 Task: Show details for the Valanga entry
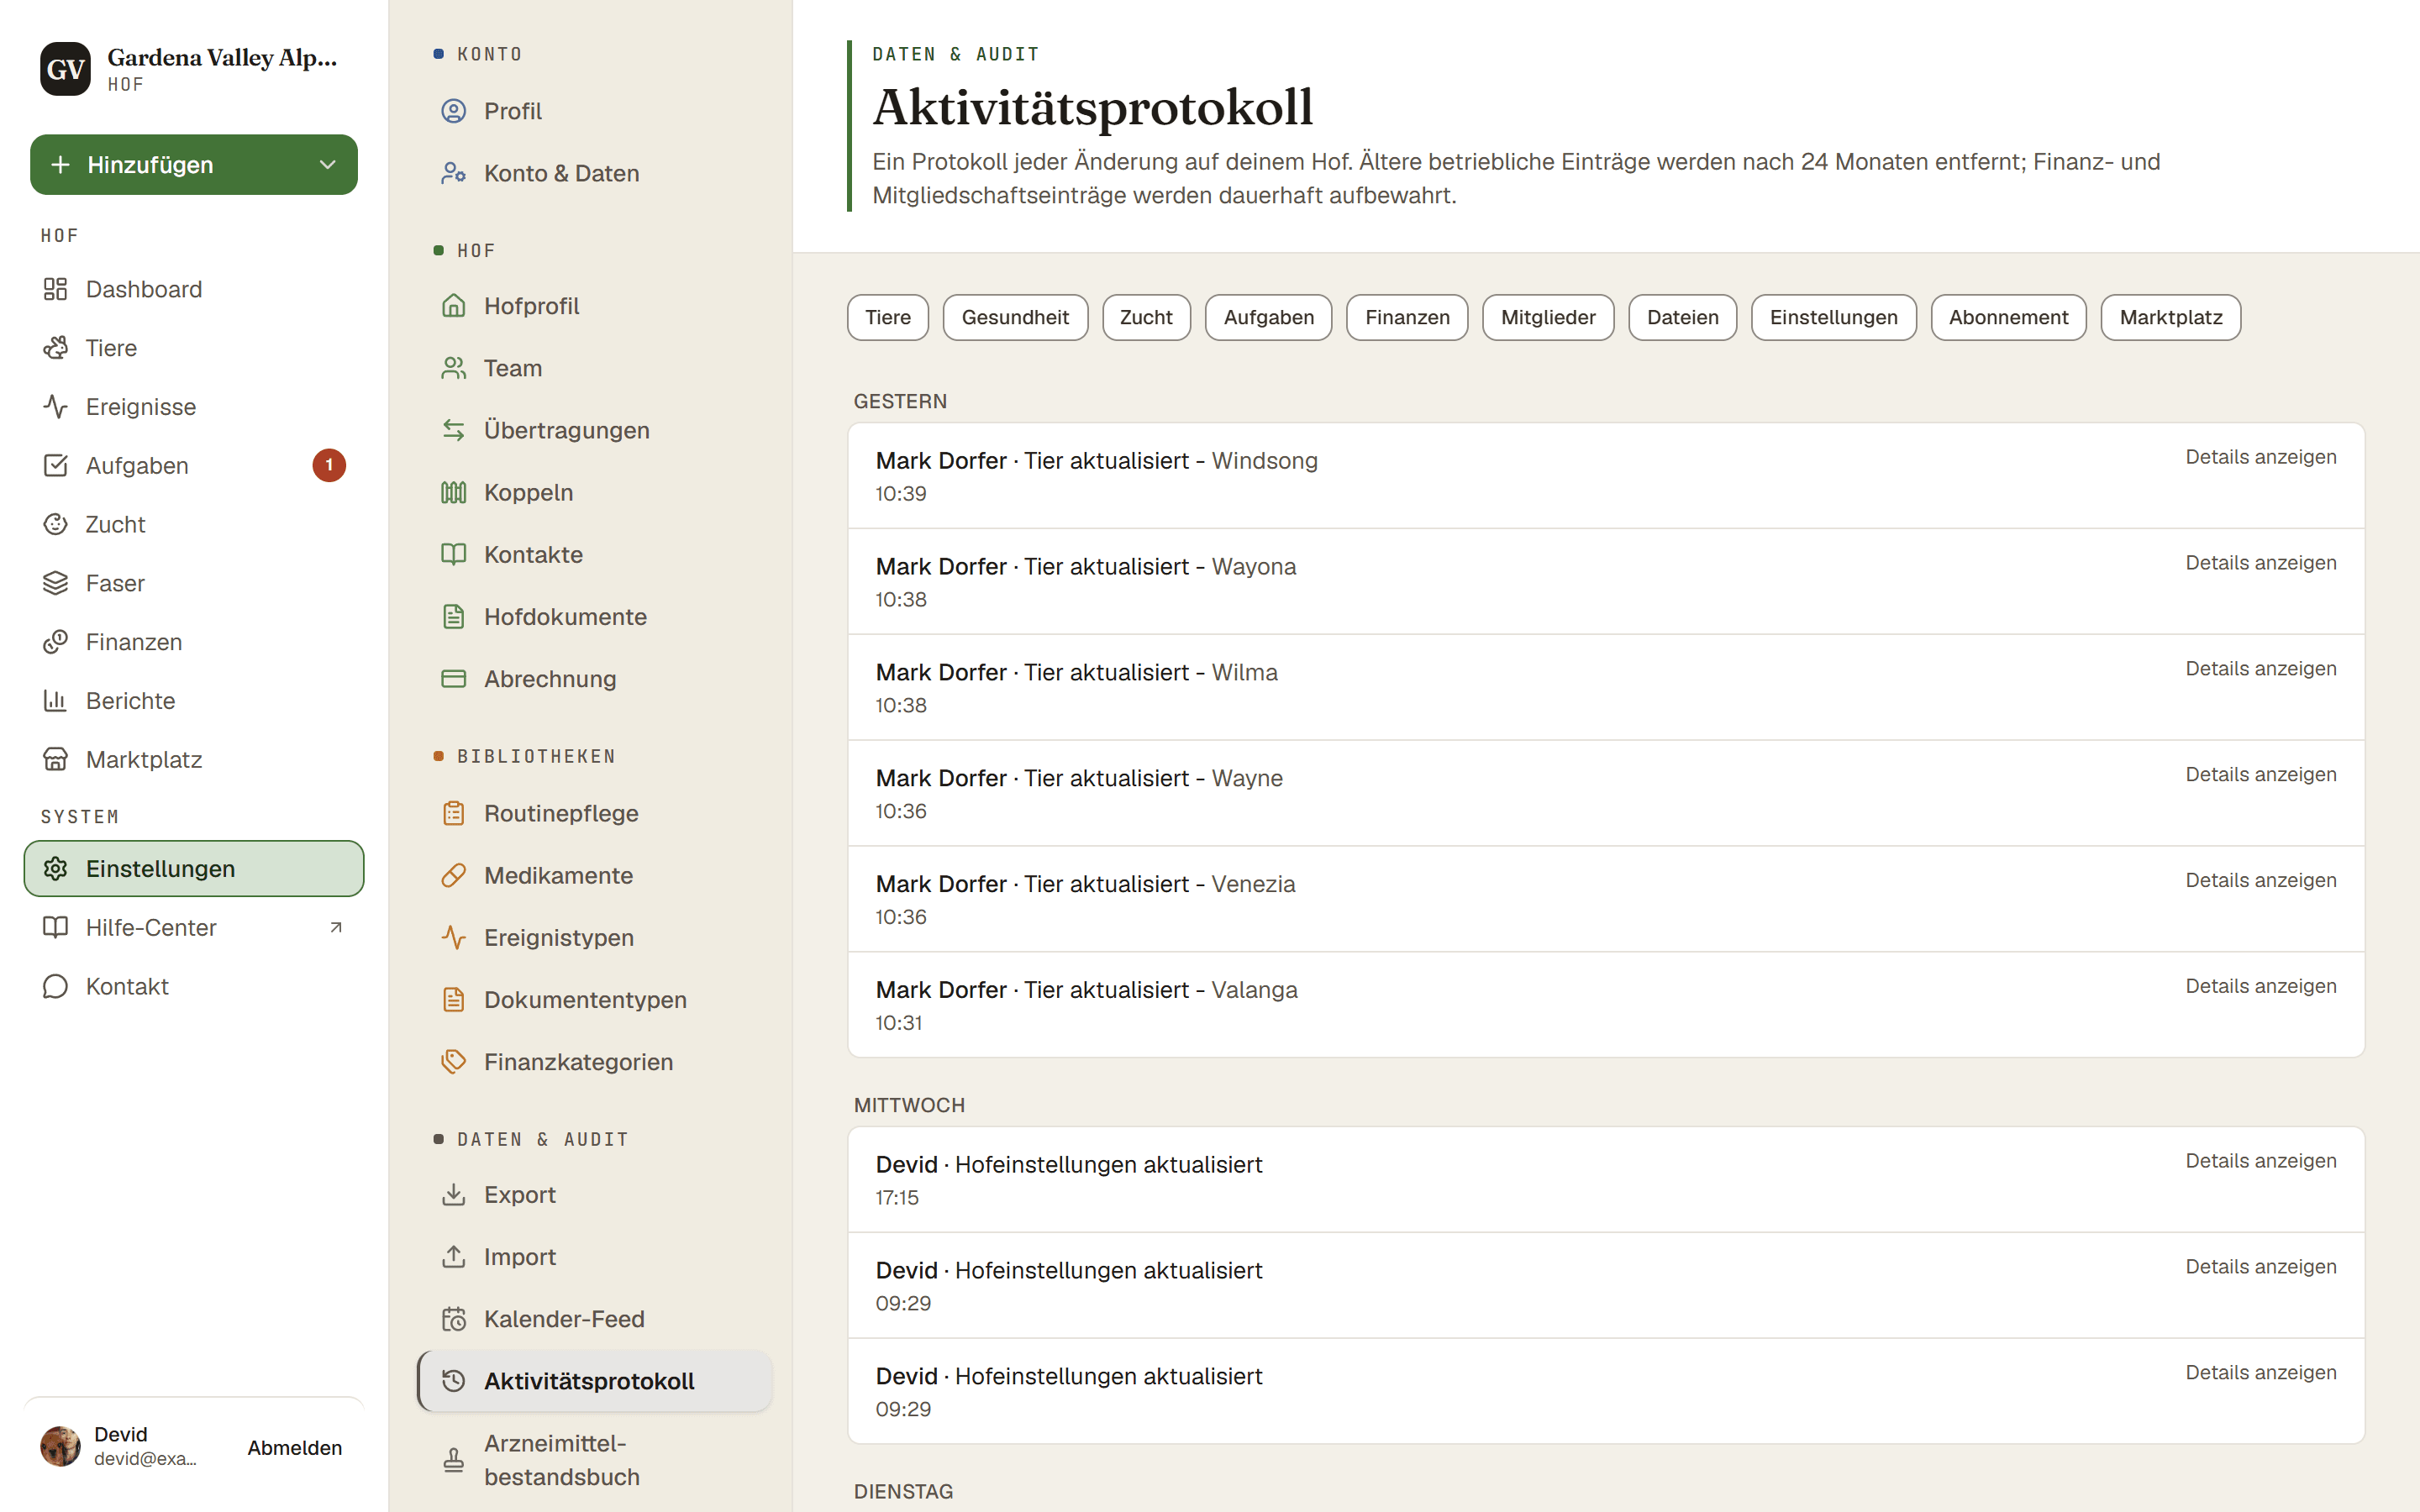click(2260, 987)
